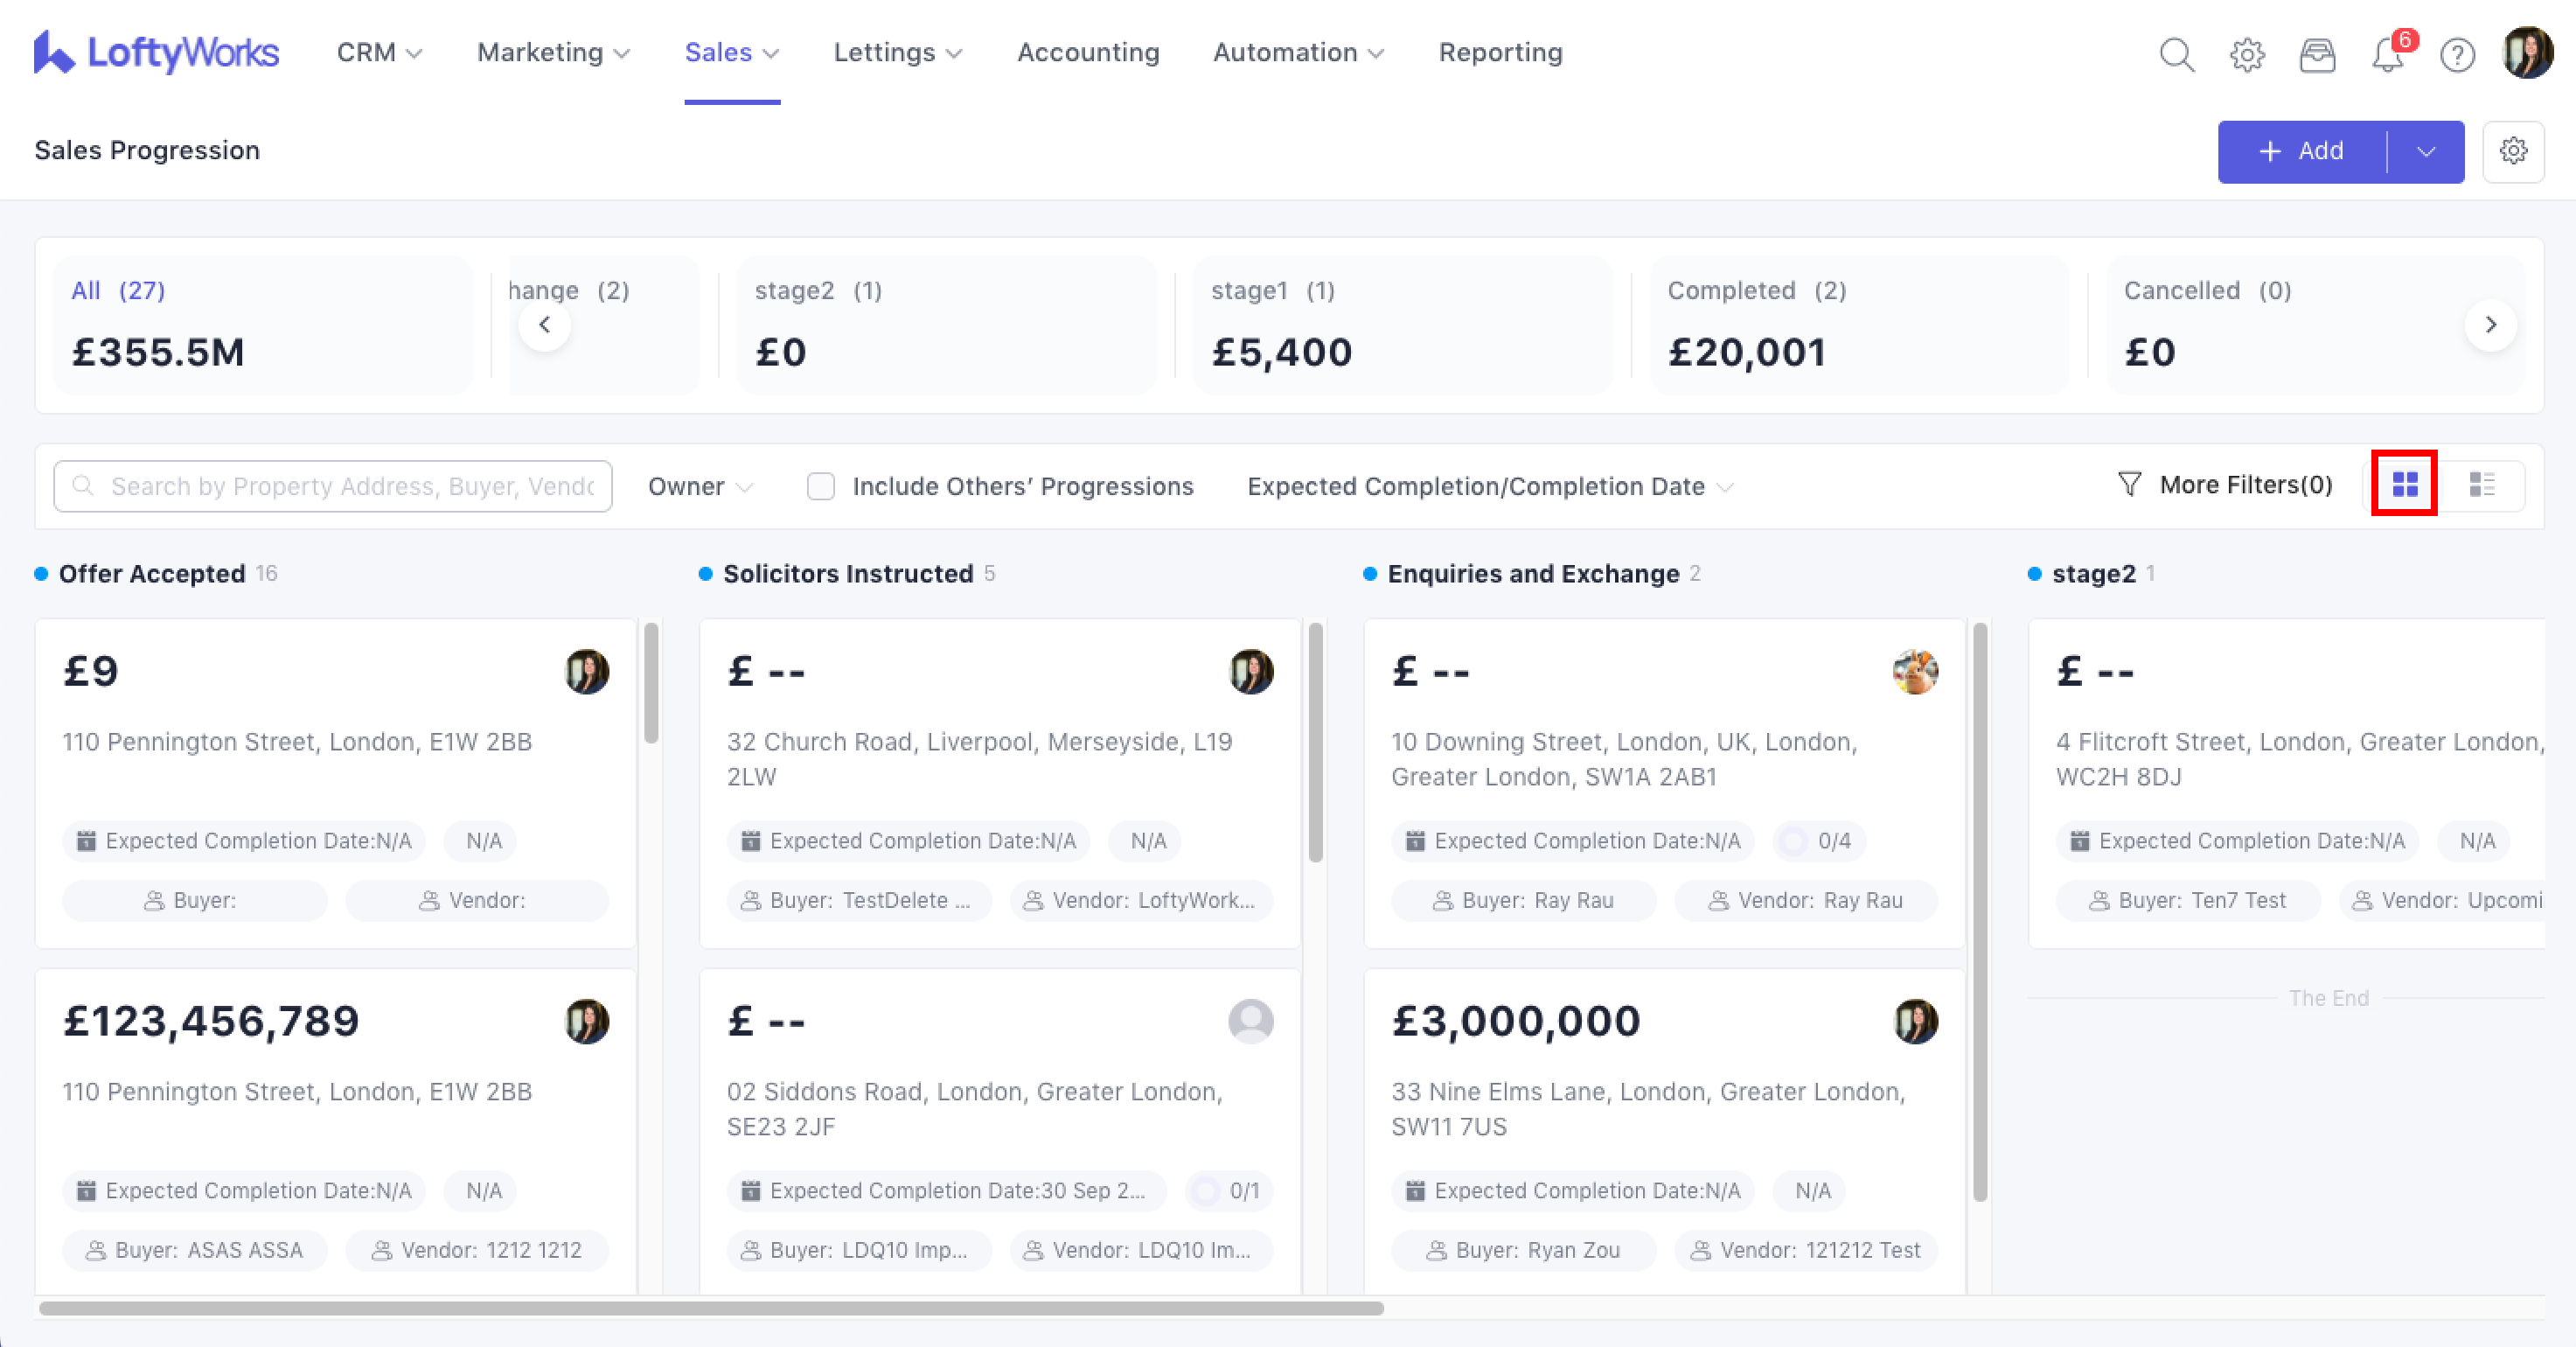This screenshot has height=1347, width=2576.
Task: Open the Reporting menu item
Action: (x=1500, y=52)
